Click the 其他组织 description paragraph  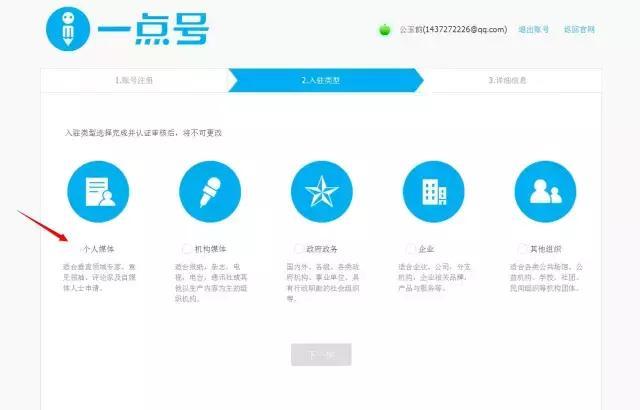[x=547, y=277]
